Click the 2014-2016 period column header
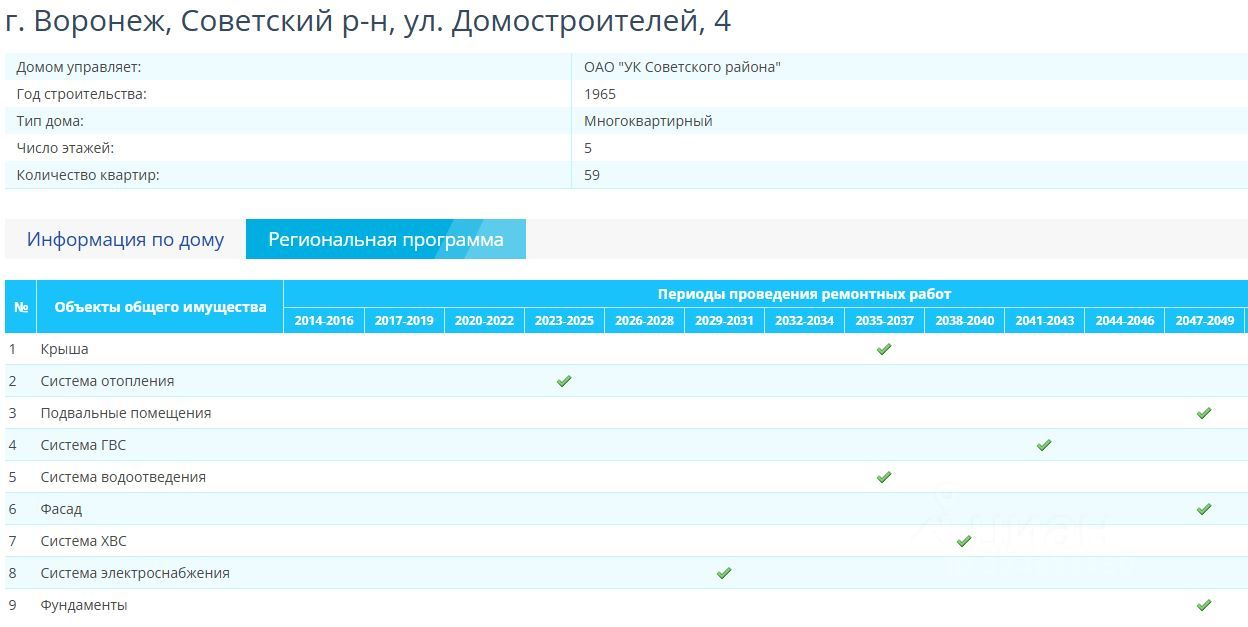 324,321
